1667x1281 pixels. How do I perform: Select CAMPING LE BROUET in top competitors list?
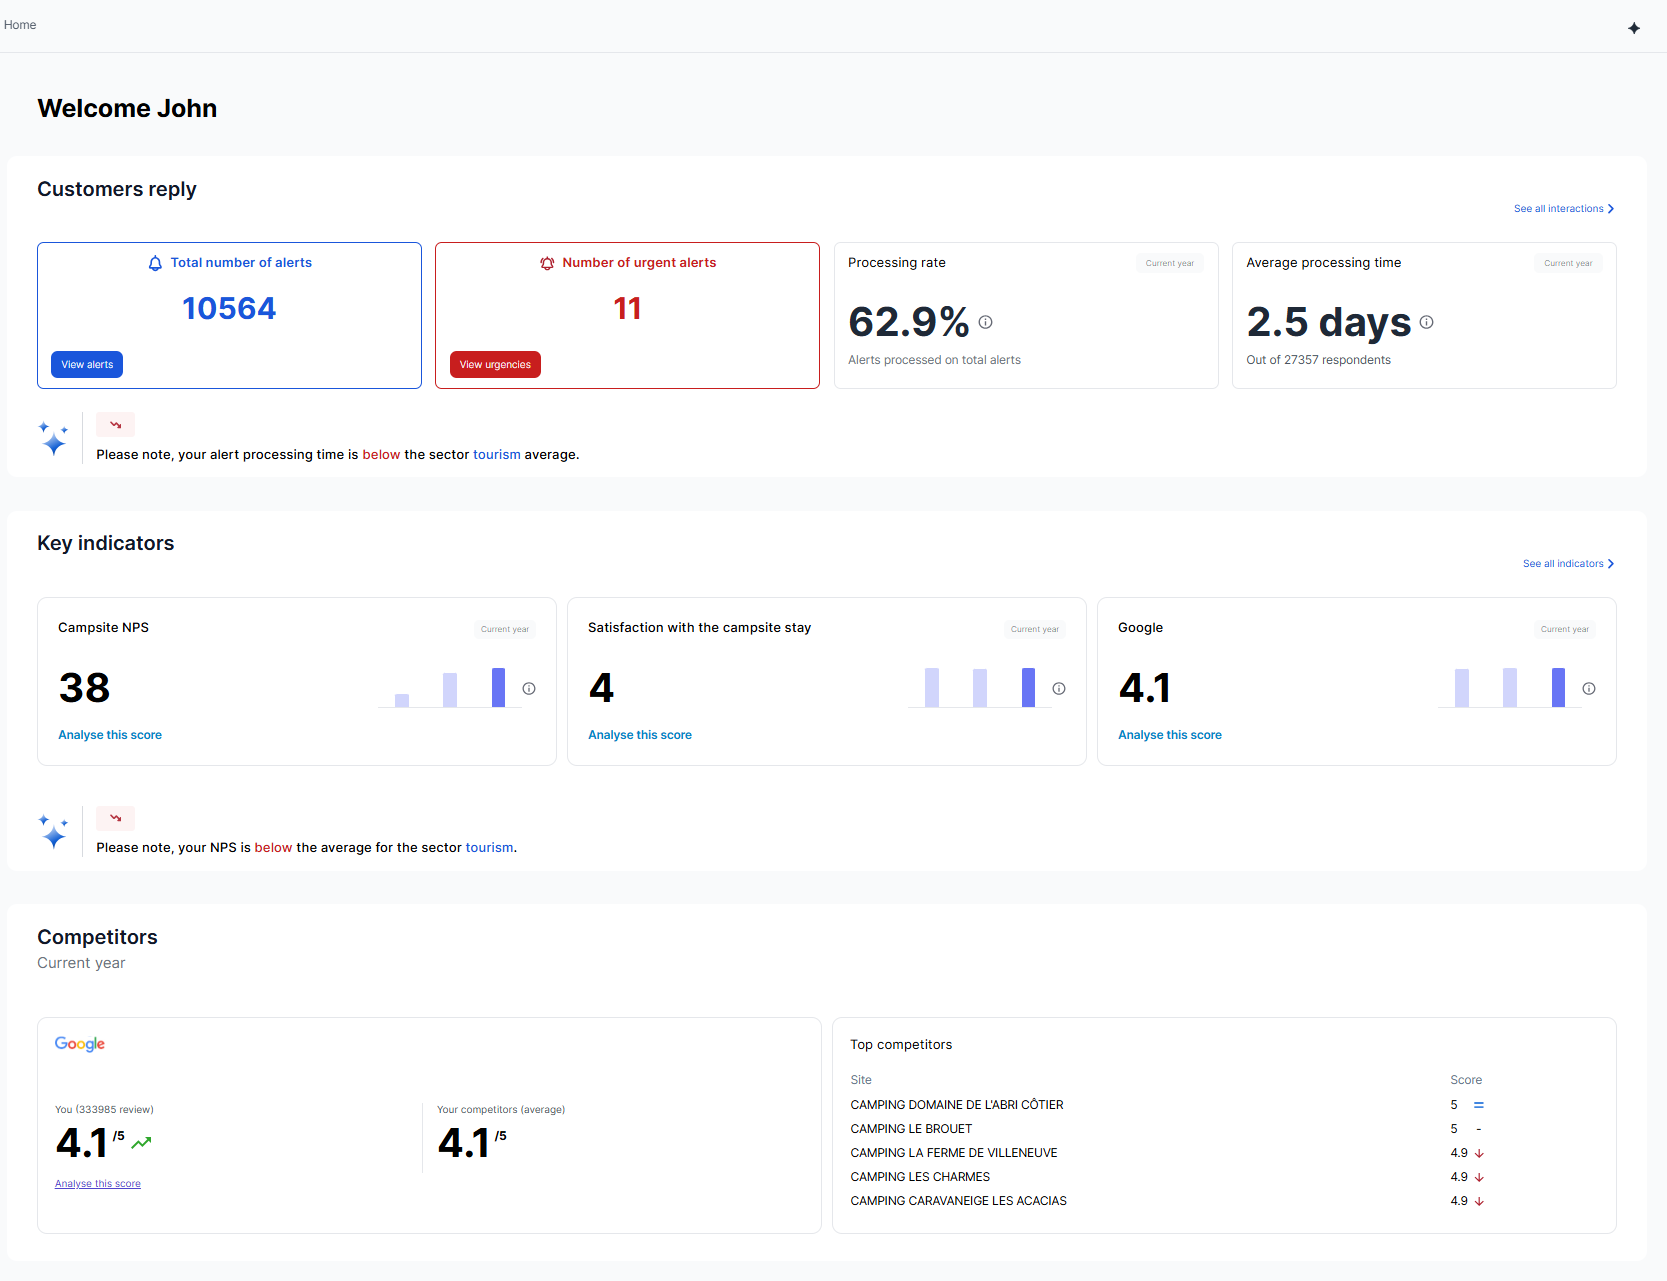point(911,1129)
